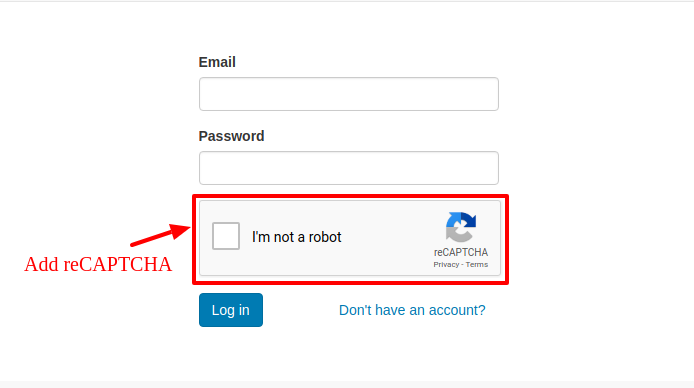Screen dimensions: 694x388
Task: Click the red highlight border around the captcha
Action: [x=351, y=196]
